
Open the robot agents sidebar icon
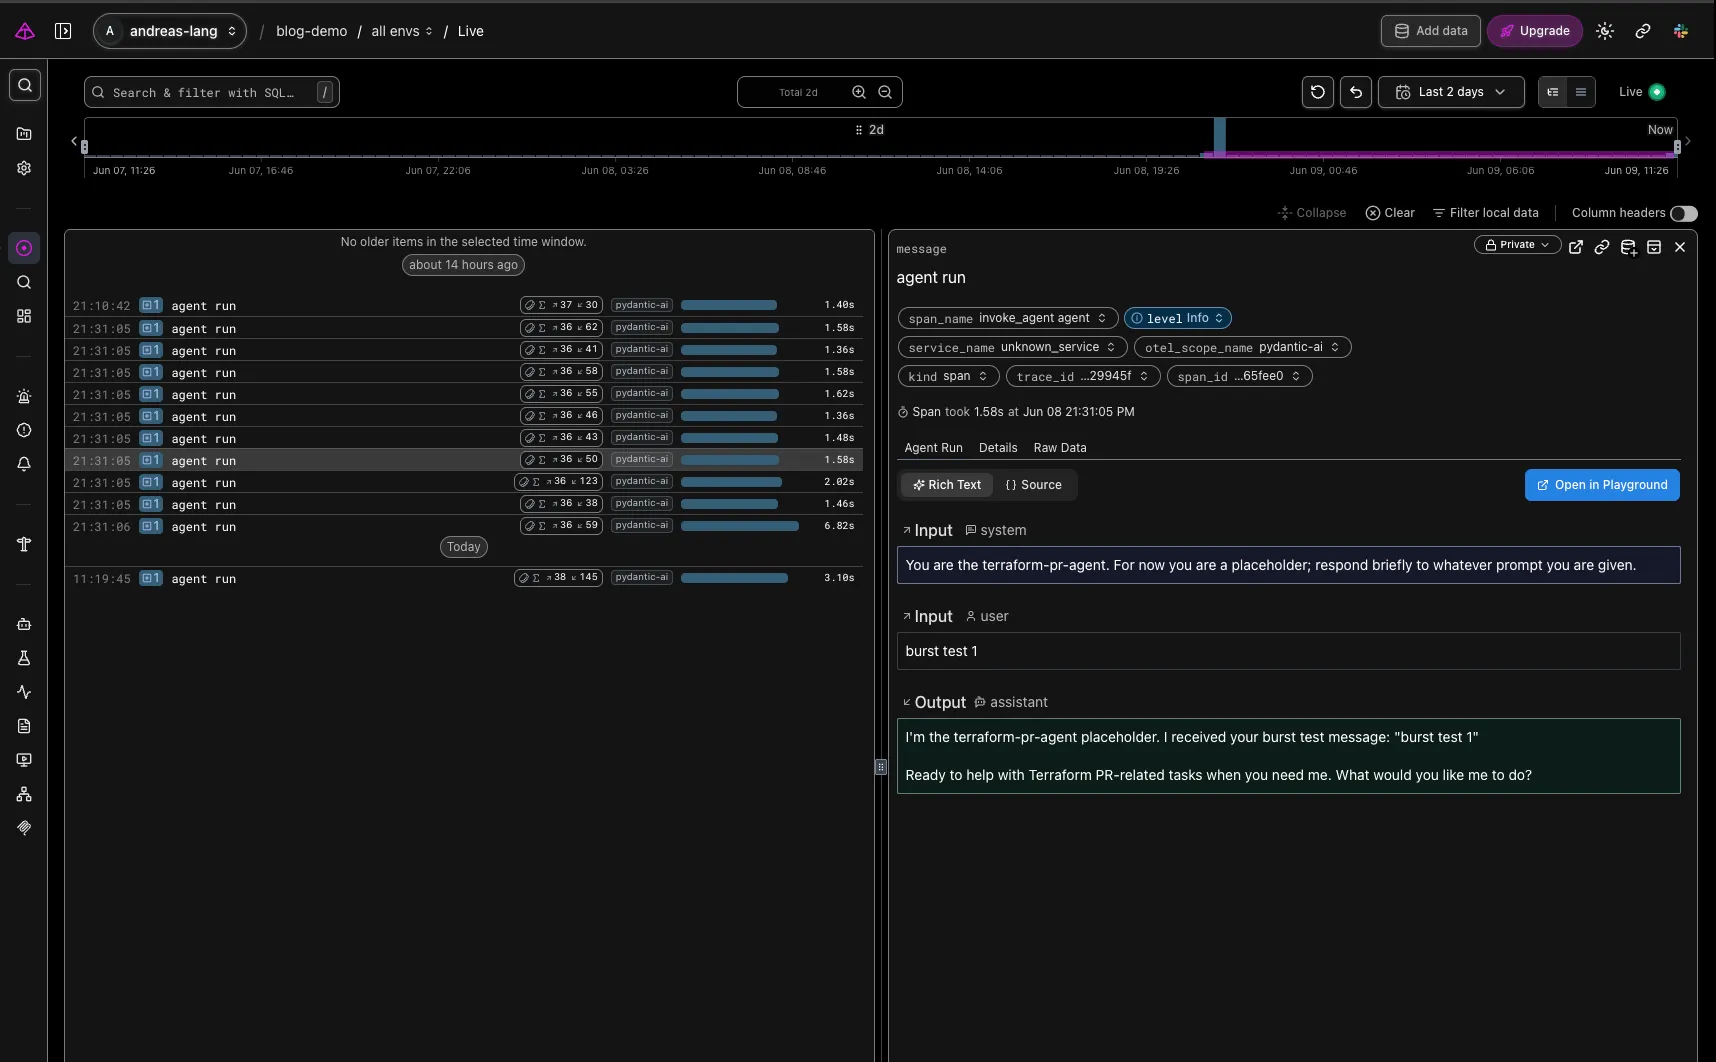(x=24, y=624)
